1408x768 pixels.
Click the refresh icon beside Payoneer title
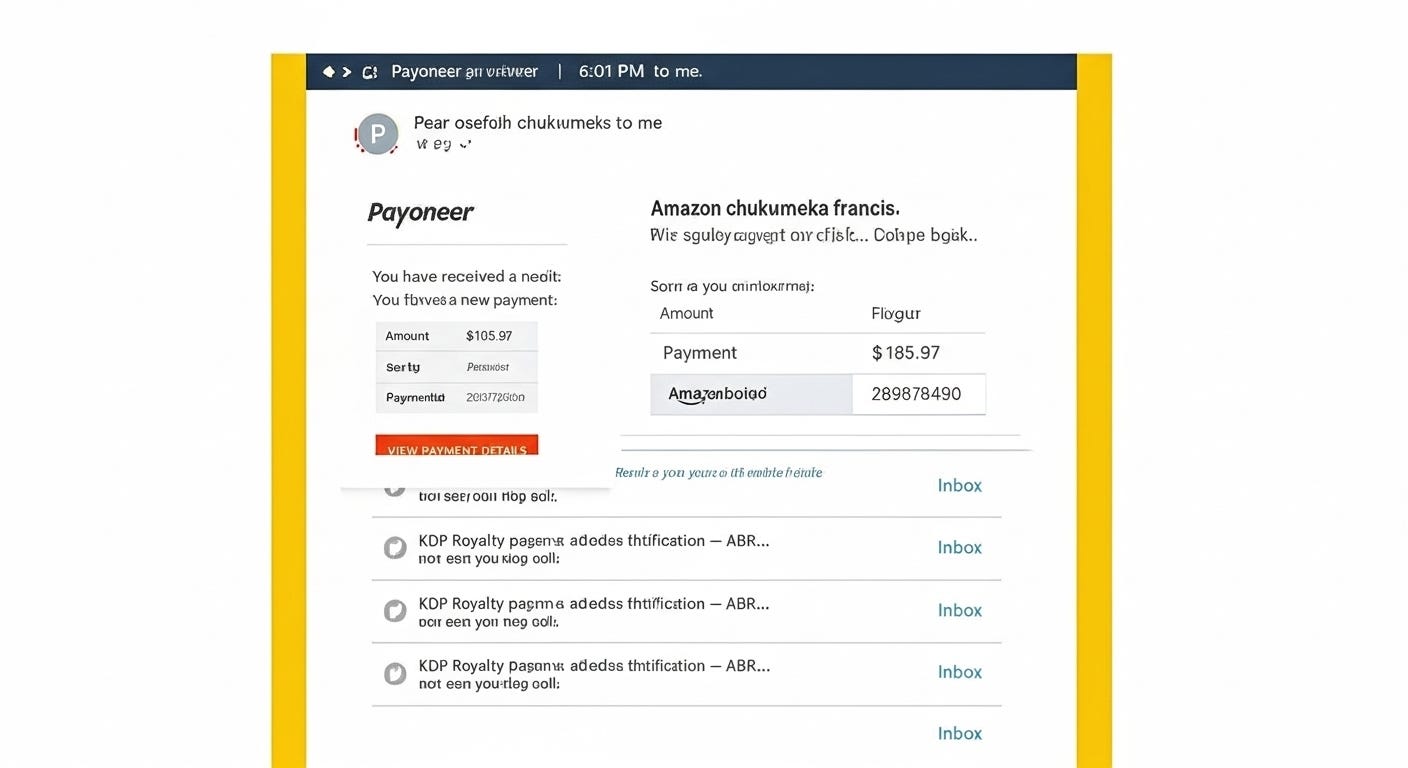tap(370, 72)
